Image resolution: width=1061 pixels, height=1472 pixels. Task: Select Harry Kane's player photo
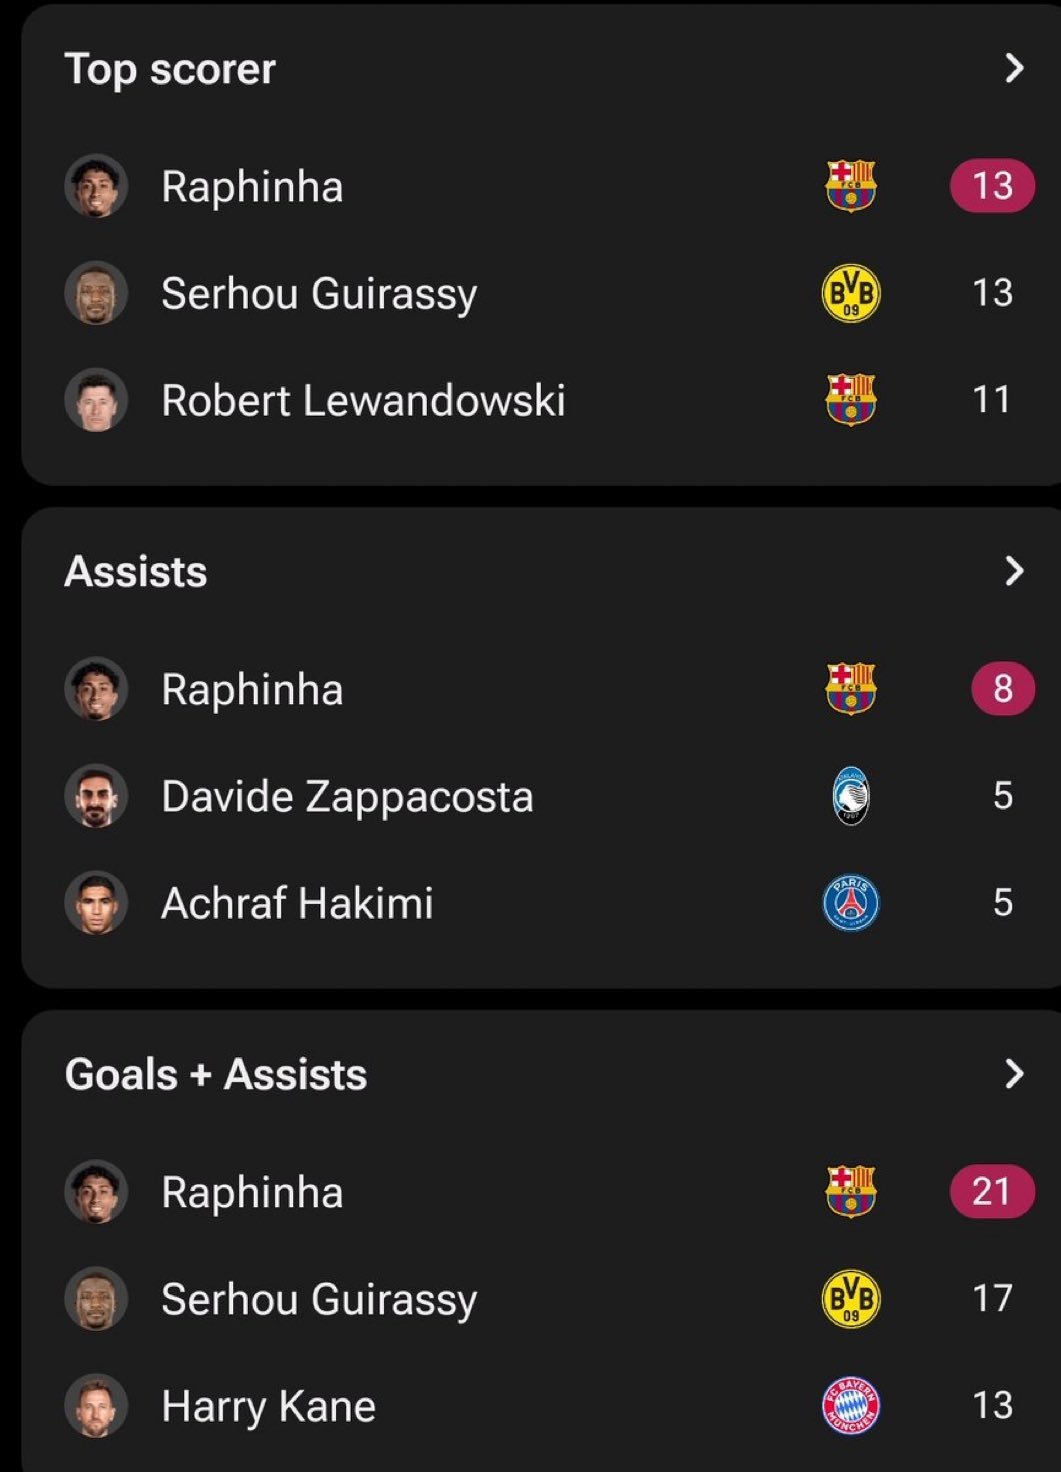[x=96, y=1406]
